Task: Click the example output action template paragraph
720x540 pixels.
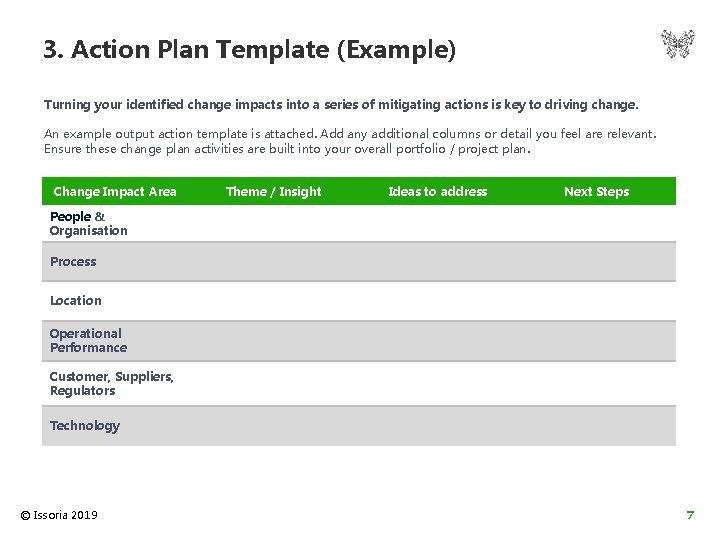Action: pos(350,141)
